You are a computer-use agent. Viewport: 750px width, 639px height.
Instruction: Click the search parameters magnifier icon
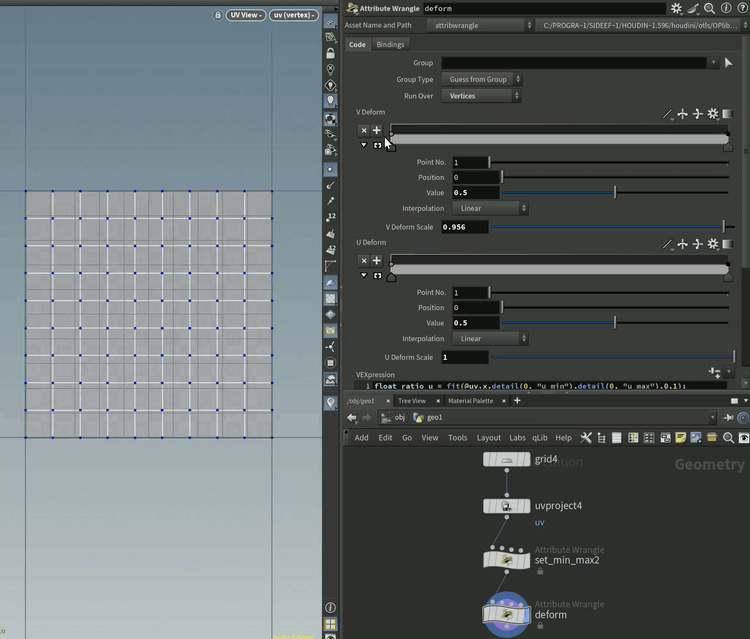coord(709,8)
